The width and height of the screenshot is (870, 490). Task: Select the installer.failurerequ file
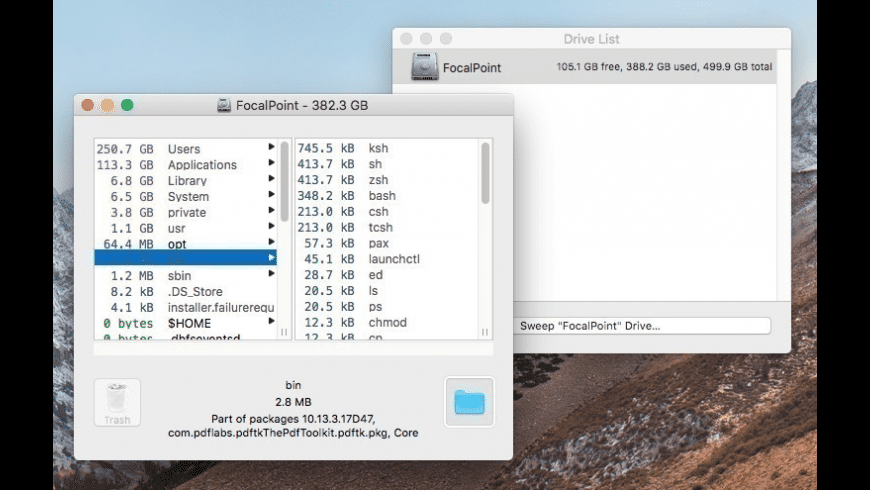185,307
